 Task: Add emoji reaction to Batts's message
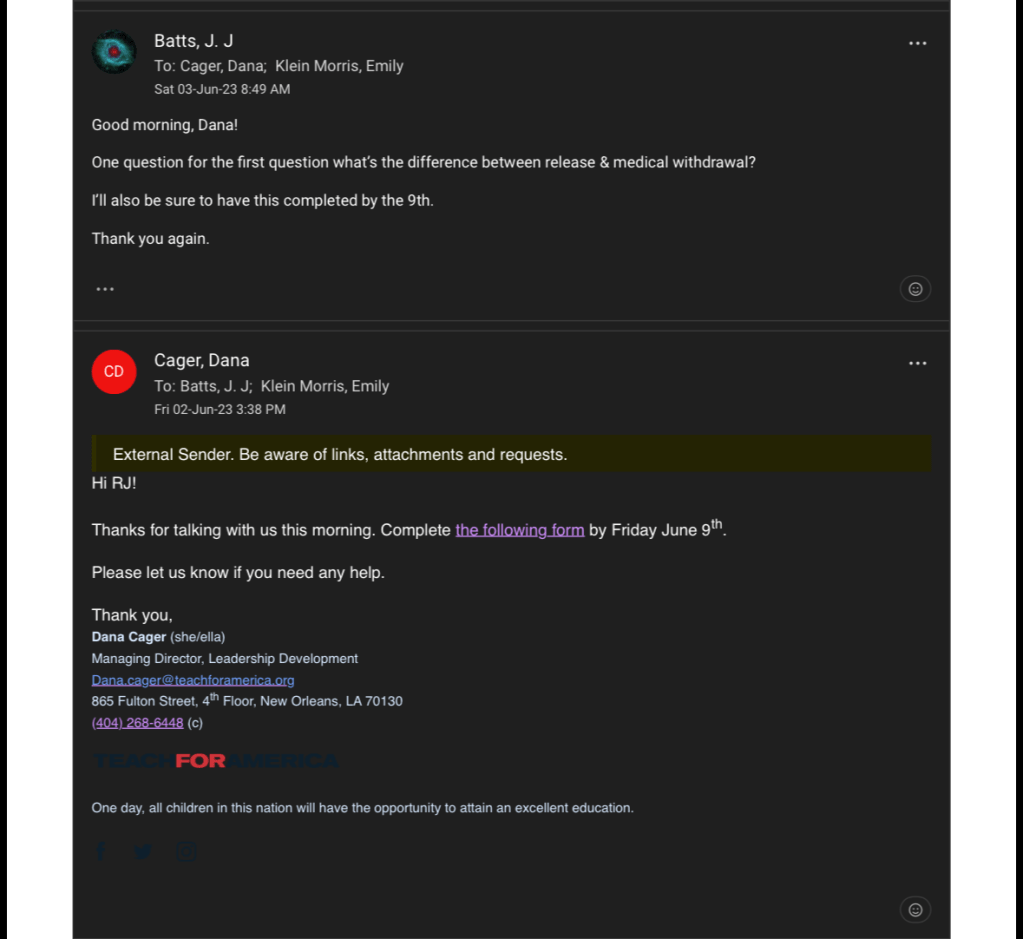pyautogui.click(x=915, y=289)
